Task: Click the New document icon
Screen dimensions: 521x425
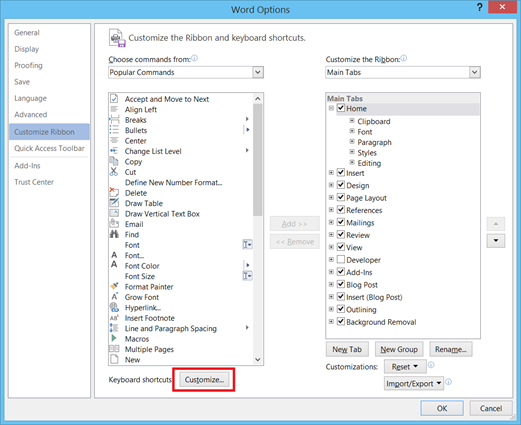Action: click(114, 359)
